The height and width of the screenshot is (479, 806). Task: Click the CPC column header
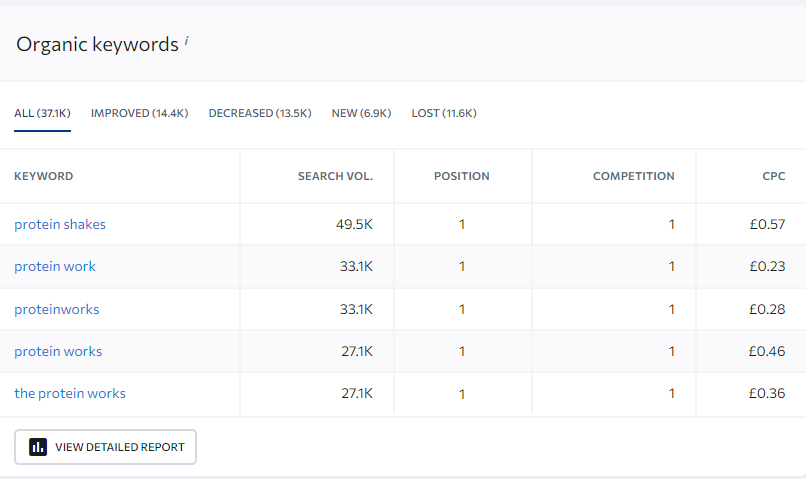(774, 176)
